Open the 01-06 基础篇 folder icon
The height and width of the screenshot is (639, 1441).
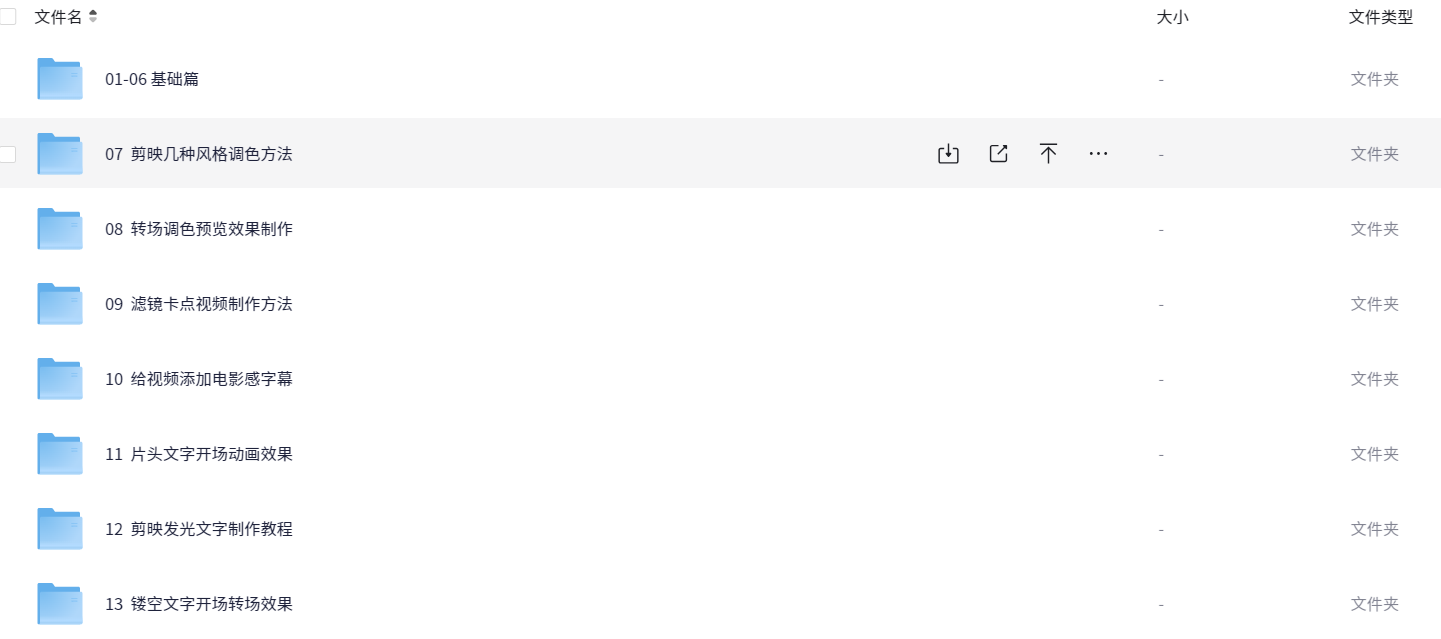[60, 79]
